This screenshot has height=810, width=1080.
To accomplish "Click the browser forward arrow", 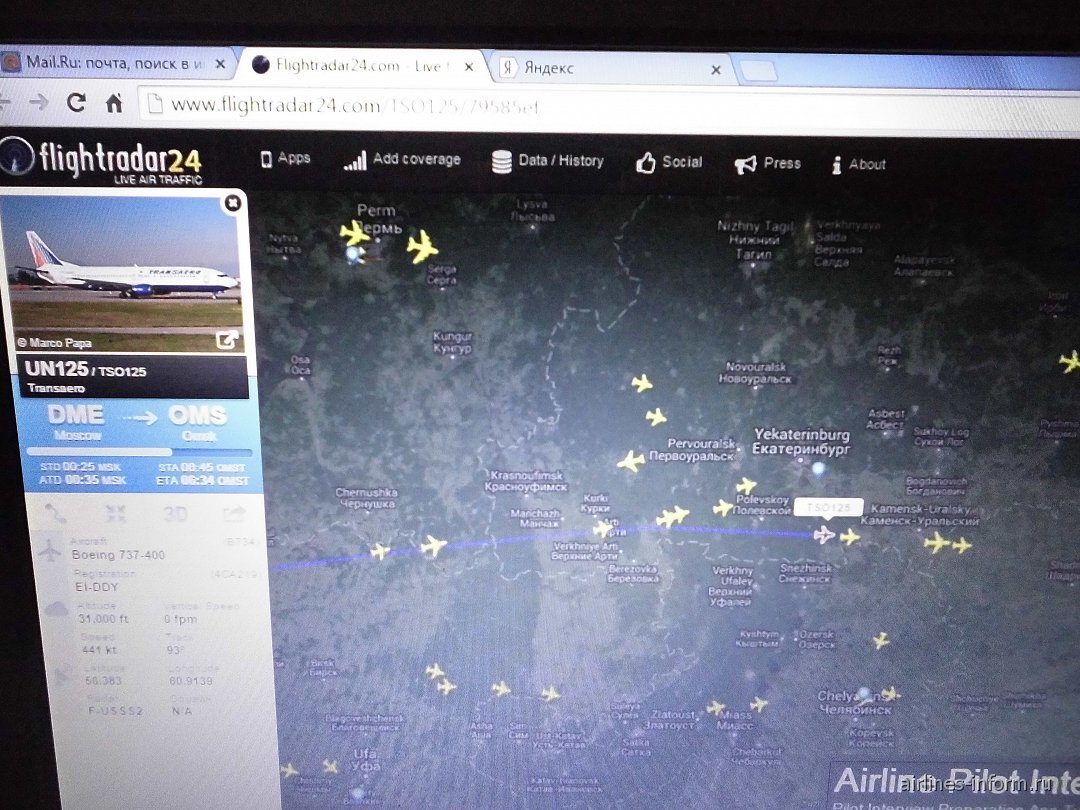I will click(x=39, y=102).
